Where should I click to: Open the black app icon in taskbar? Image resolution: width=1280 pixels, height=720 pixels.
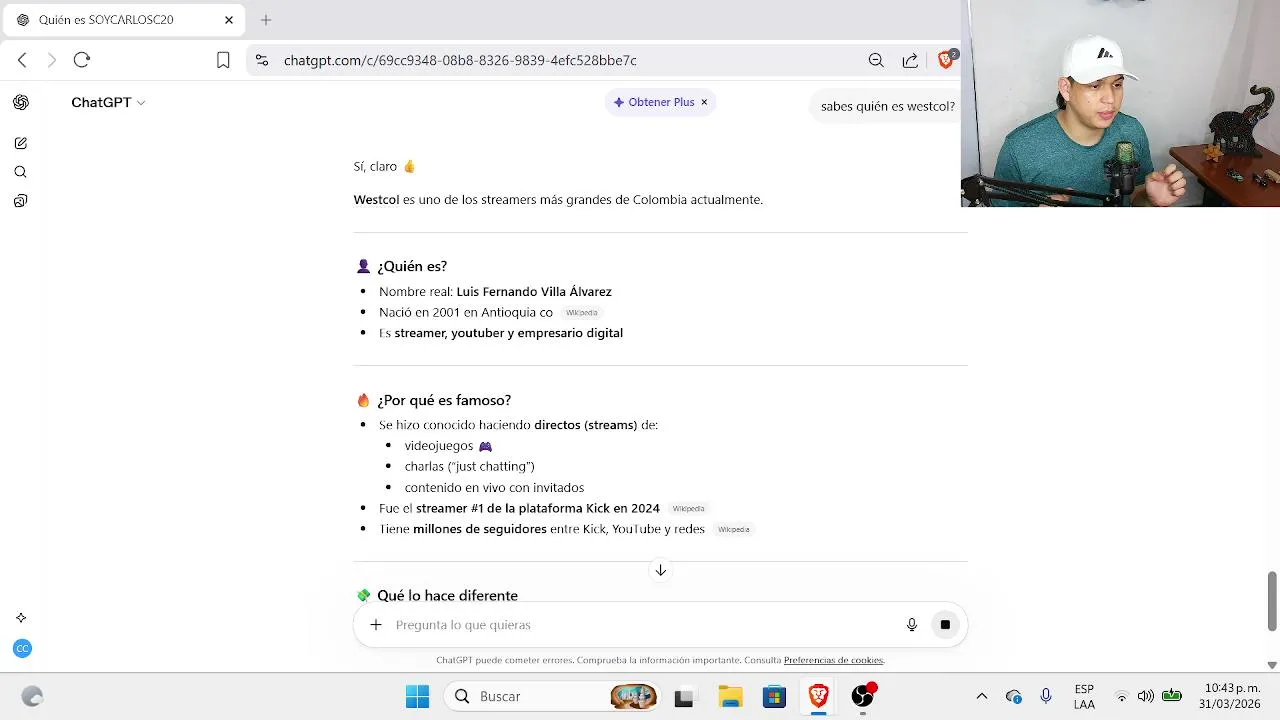[684, 696]
